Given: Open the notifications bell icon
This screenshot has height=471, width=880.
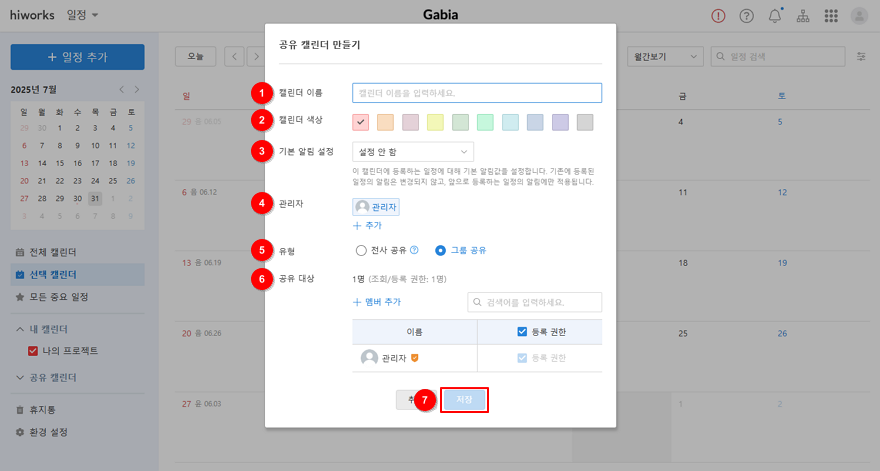Looking at the screenshot, I should pos(774,16).
